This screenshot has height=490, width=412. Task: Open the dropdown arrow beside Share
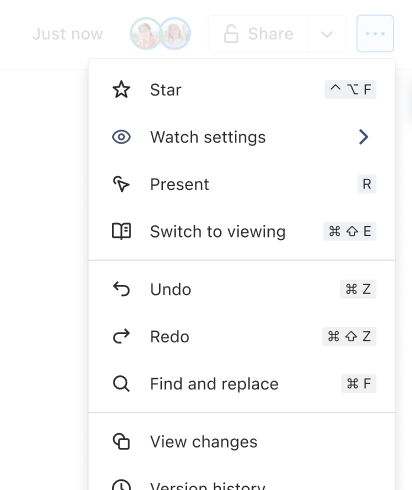[327, 34]
